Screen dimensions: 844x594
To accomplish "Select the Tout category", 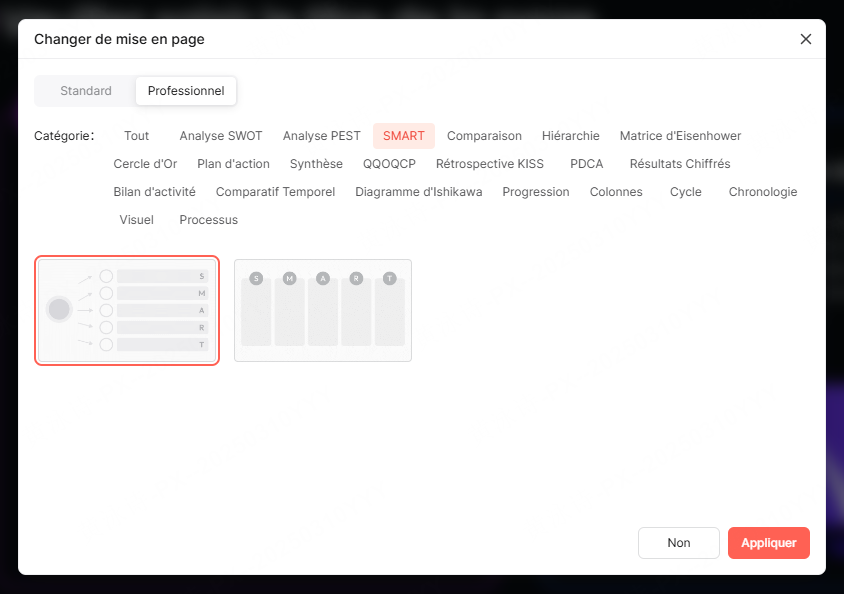I will (x=136, y=136).
